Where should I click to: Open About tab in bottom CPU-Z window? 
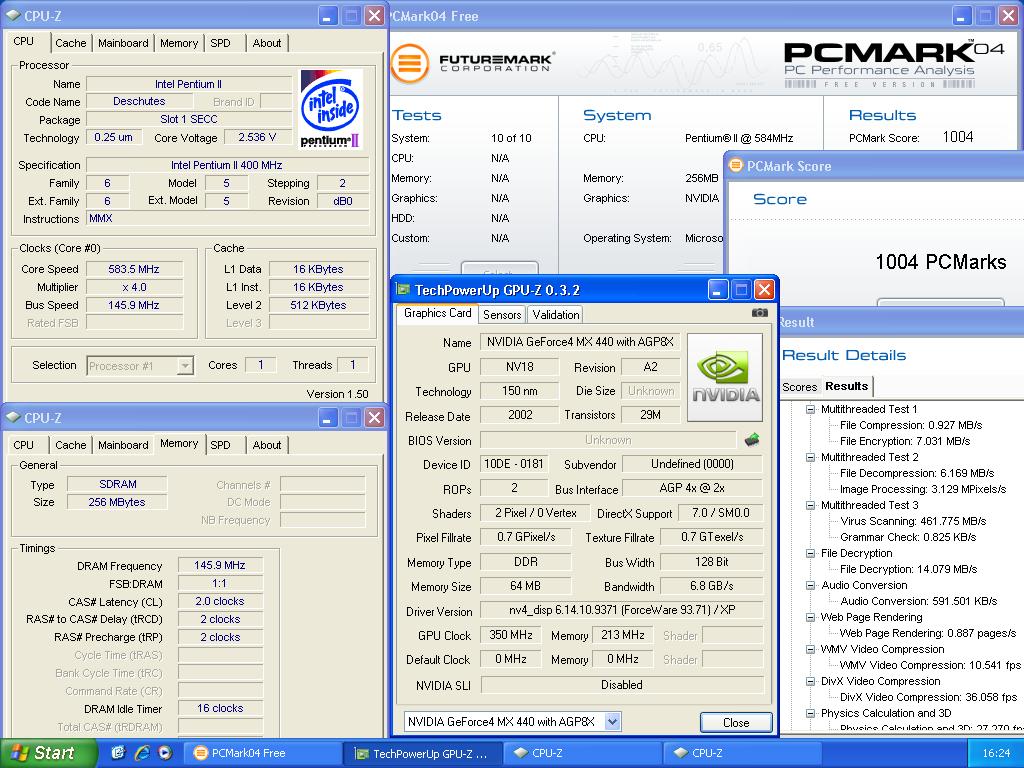(x=266, y=445)
